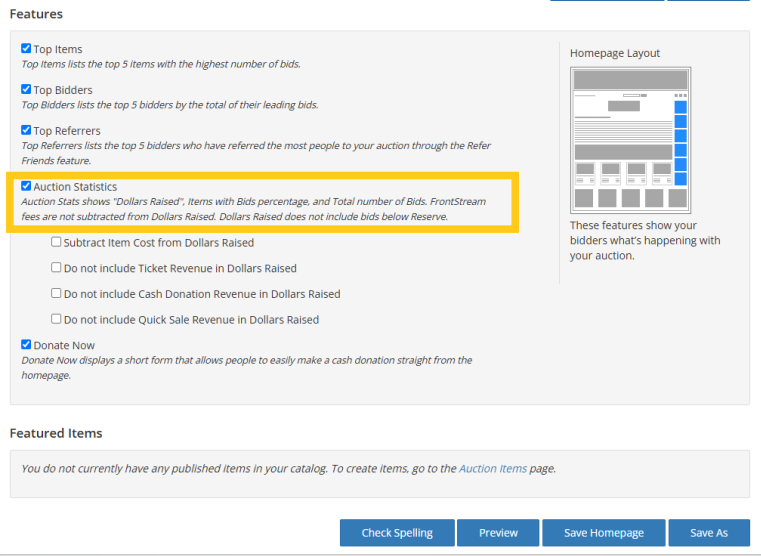This screenshot has width=761, height=556.
Task: Click 'Top Bidders lists the top 5 bidders' description
Action: coord(170,105)
